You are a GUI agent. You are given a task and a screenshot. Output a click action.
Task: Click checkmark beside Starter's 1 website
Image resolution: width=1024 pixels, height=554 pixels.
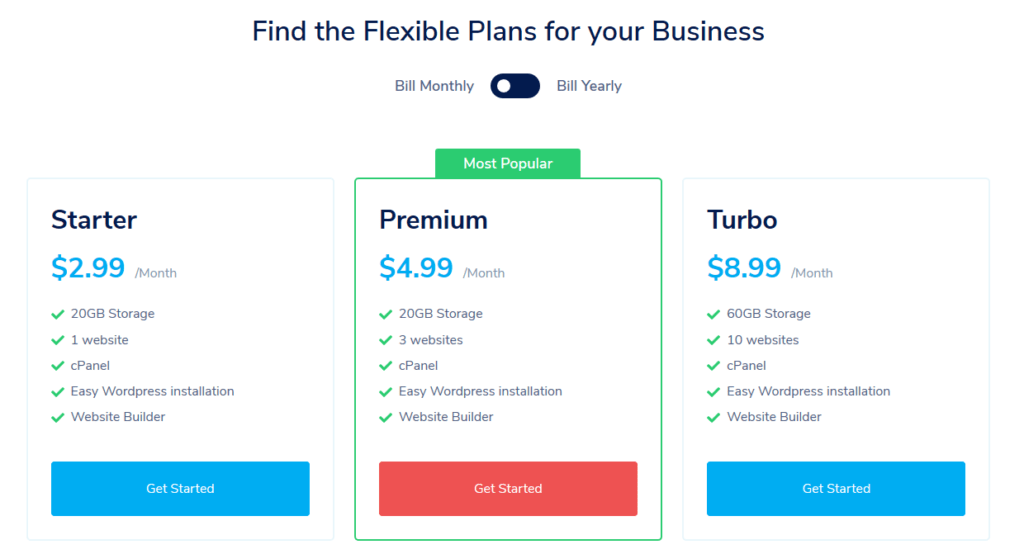click(58, 340)
